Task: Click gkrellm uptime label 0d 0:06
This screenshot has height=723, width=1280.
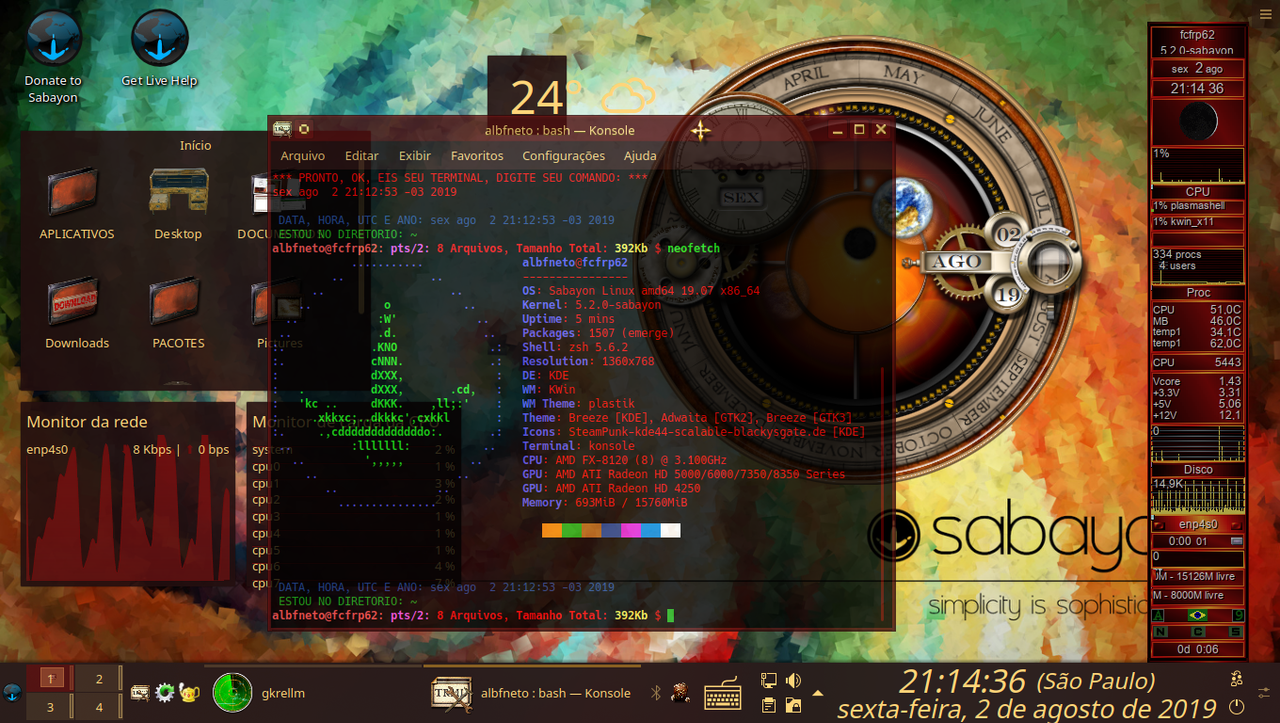Action: (1196, 649)
